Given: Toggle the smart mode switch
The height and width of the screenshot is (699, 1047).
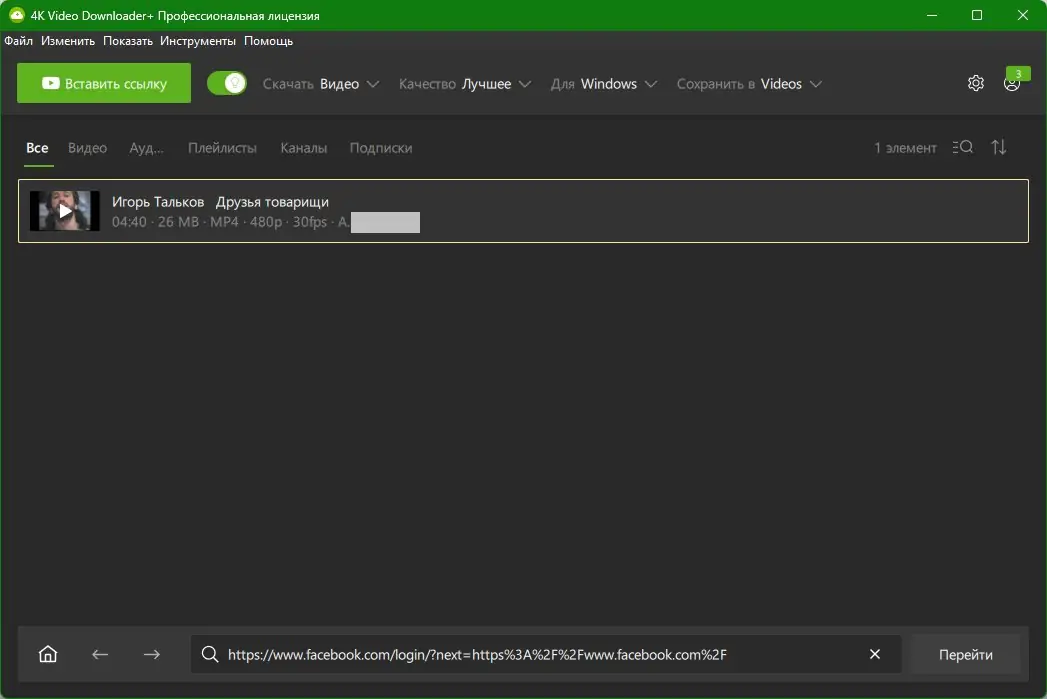Looking at the screenshot, I should [227, 83].
